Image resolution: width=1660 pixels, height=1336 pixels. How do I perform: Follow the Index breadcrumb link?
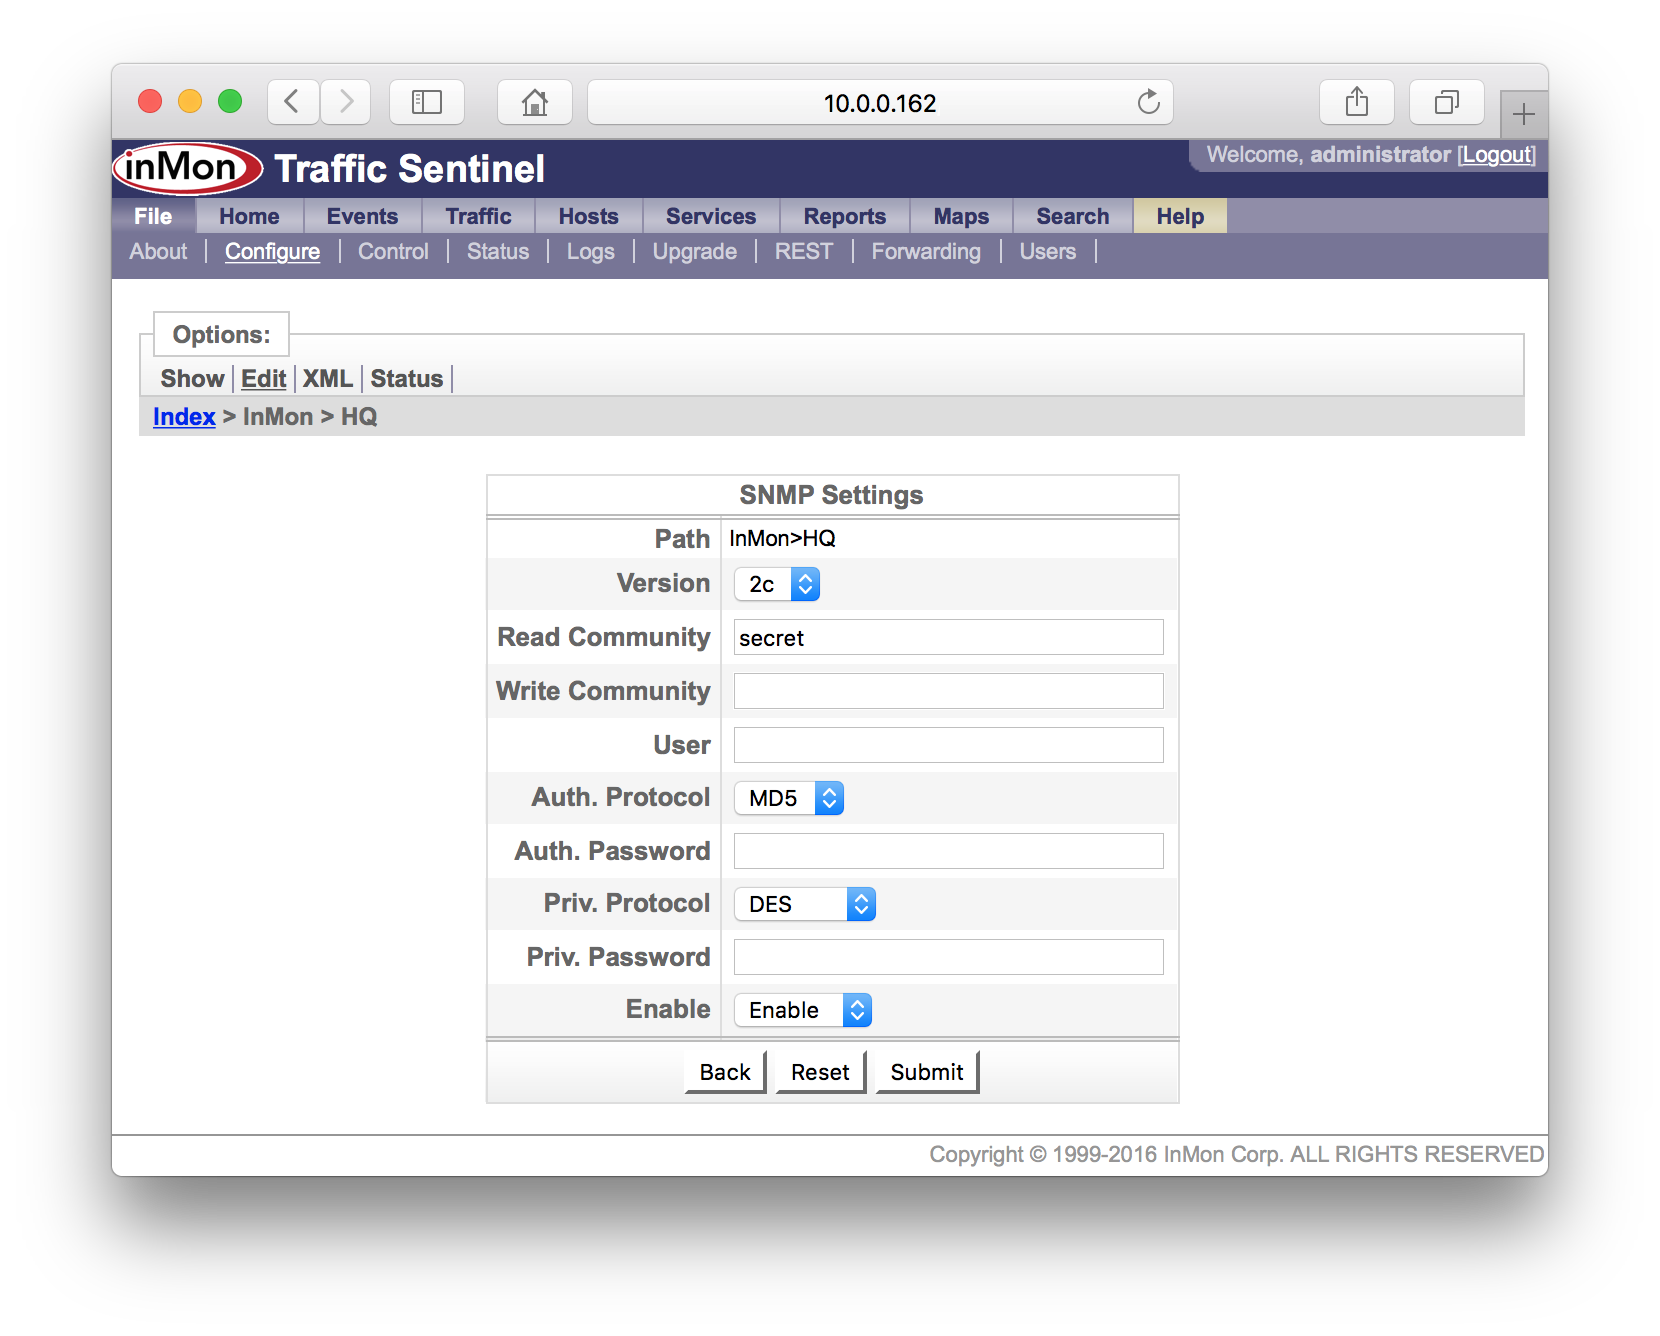pos(184,417)
